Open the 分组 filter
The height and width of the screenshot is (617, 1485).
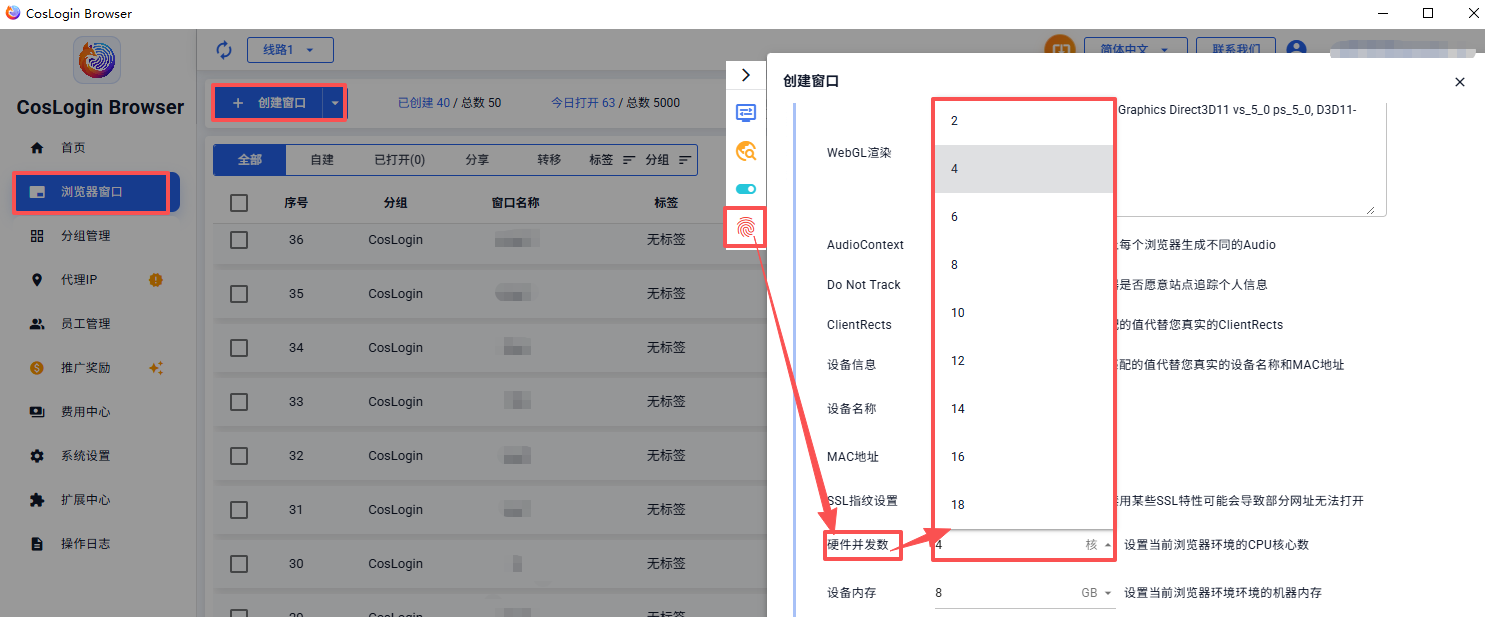(668, 160)
